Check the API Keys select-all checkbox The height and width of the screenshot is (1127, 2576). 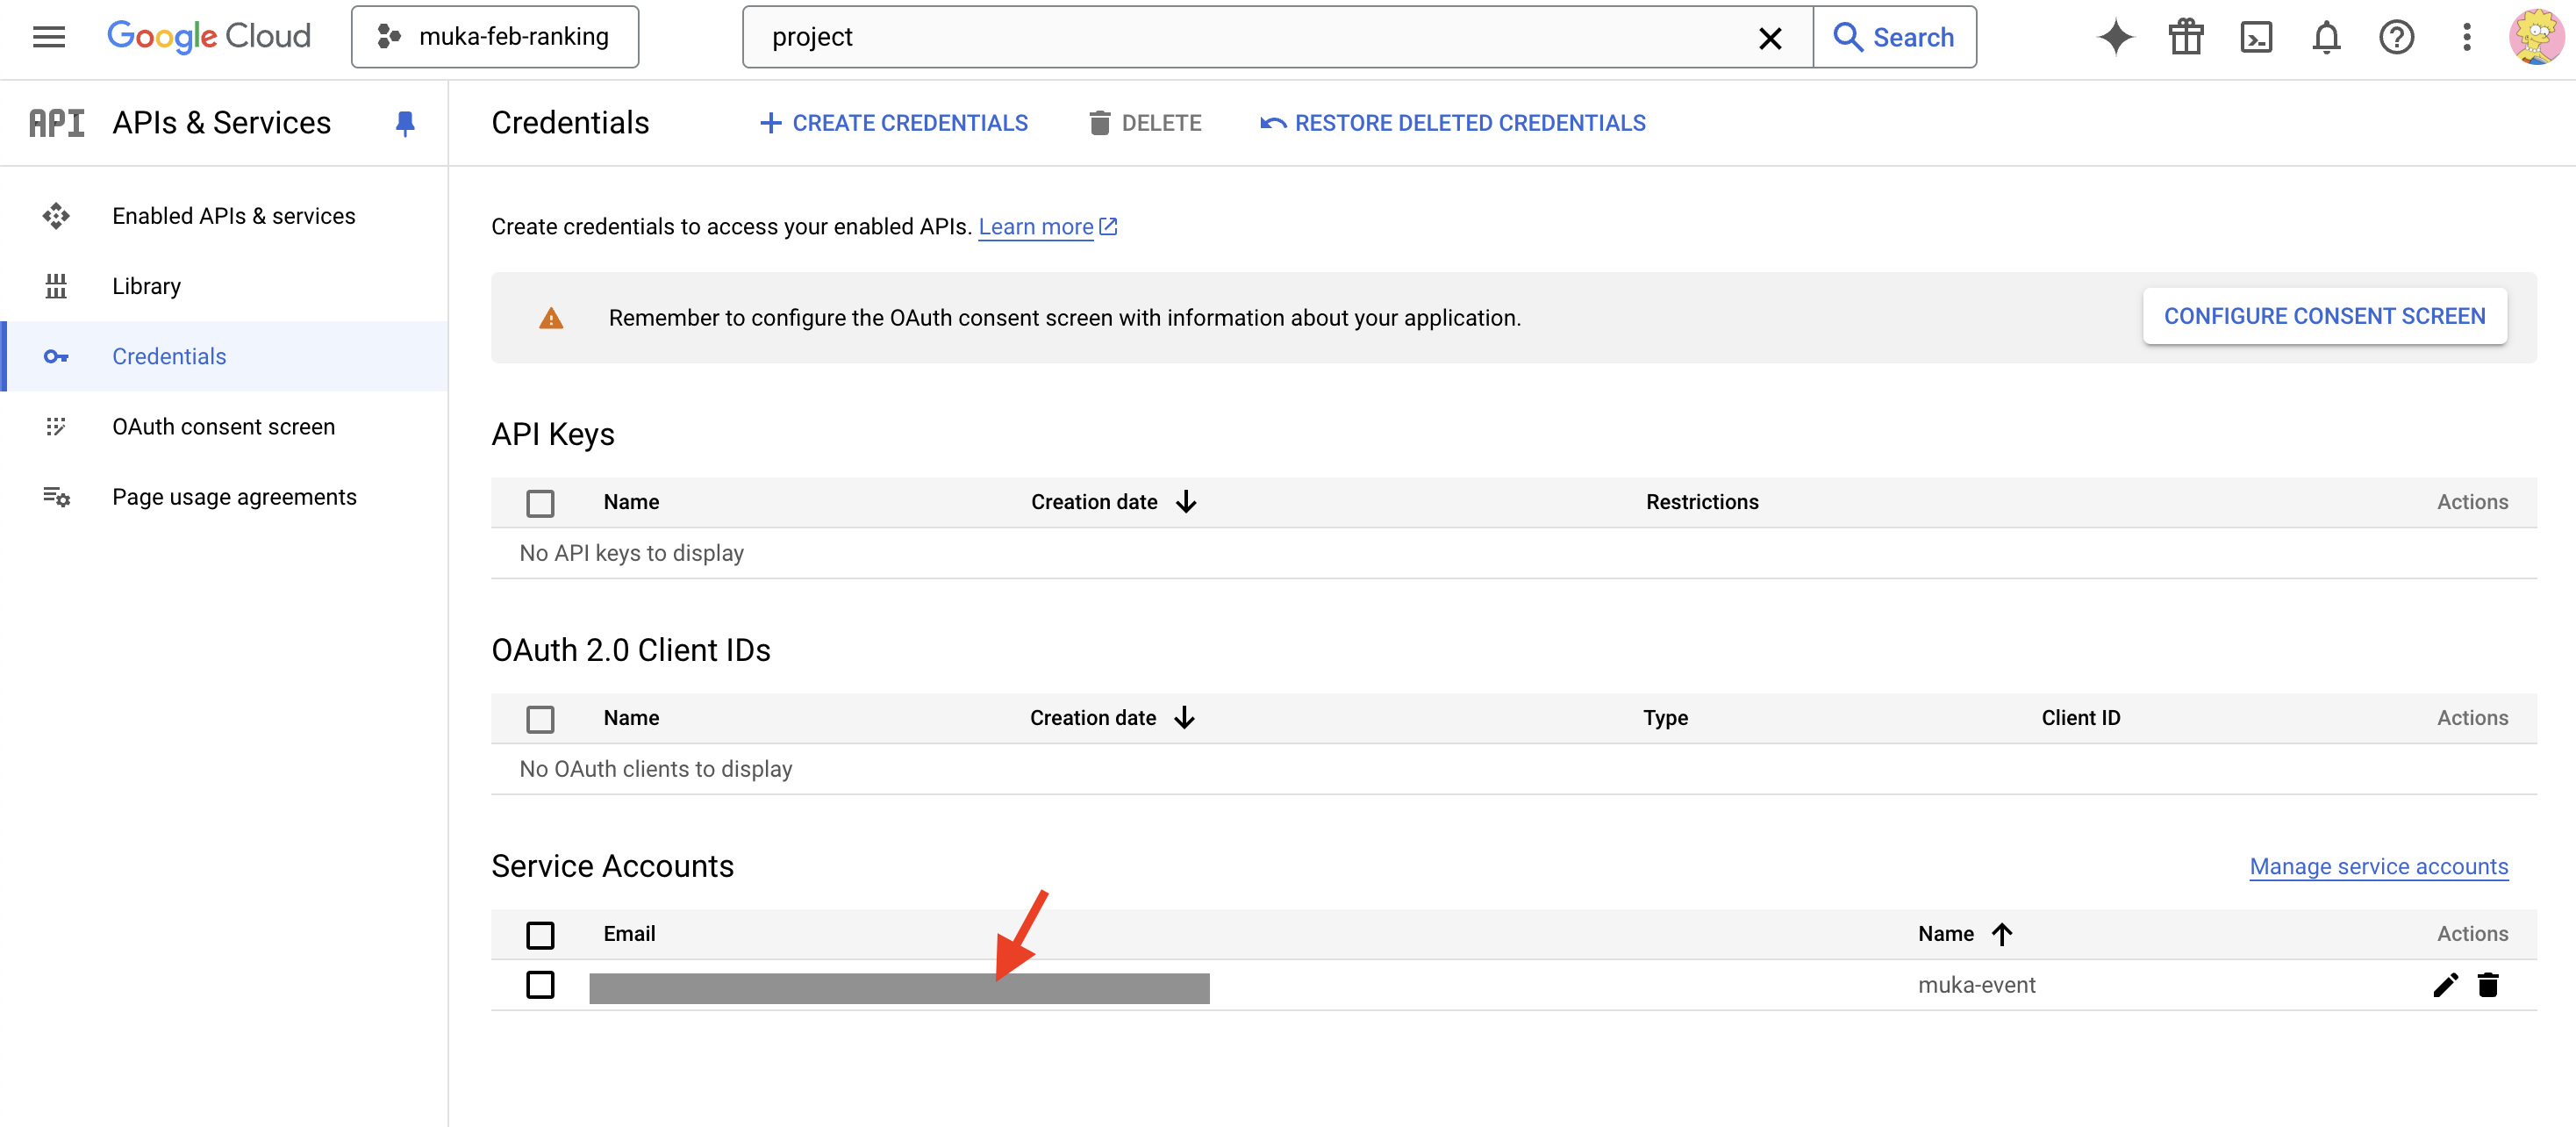[x=540, y=503]
